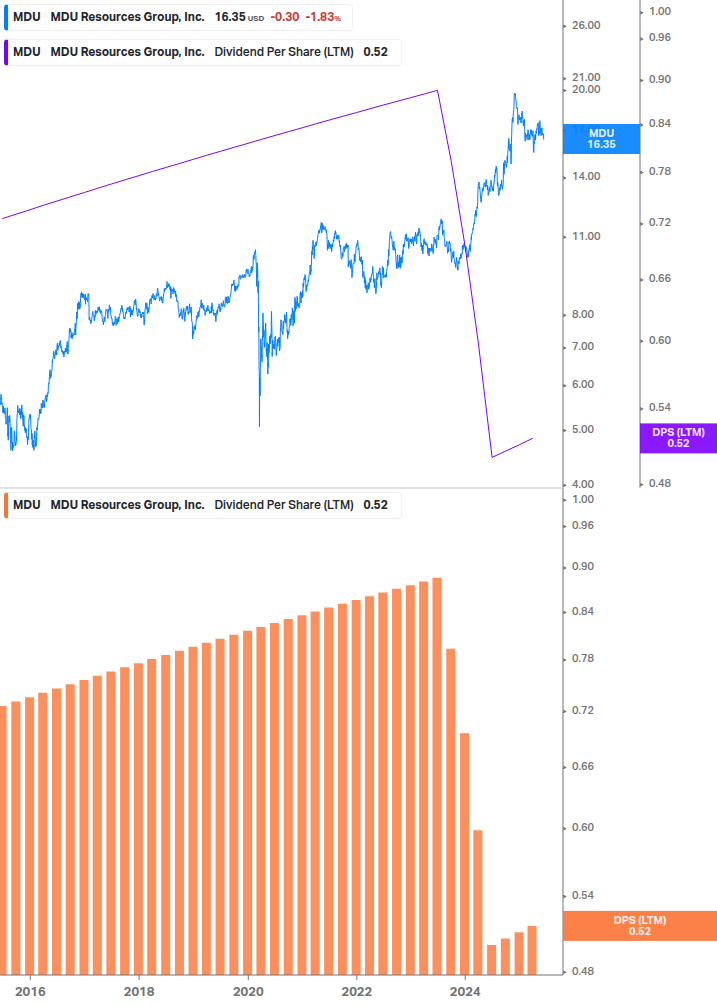
Task: Click the orange Dividend Per Share legend color marker
Action: pos(6,505)
